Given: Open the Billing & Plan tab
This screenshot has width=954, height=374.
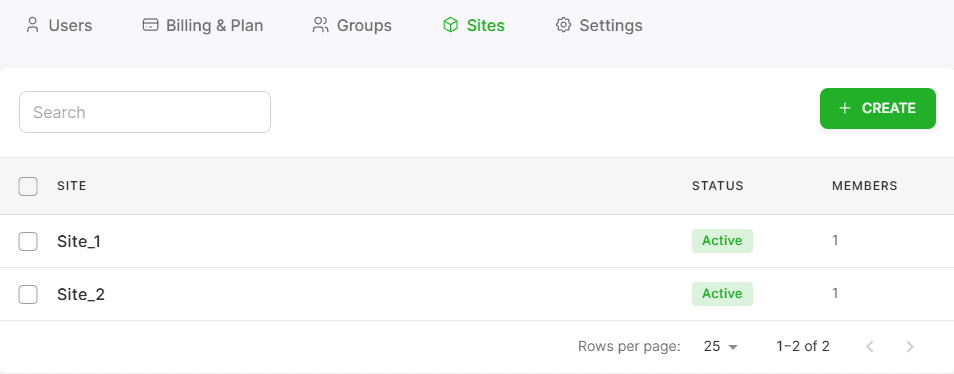Looking at the screenshot, I should (203, 26).
